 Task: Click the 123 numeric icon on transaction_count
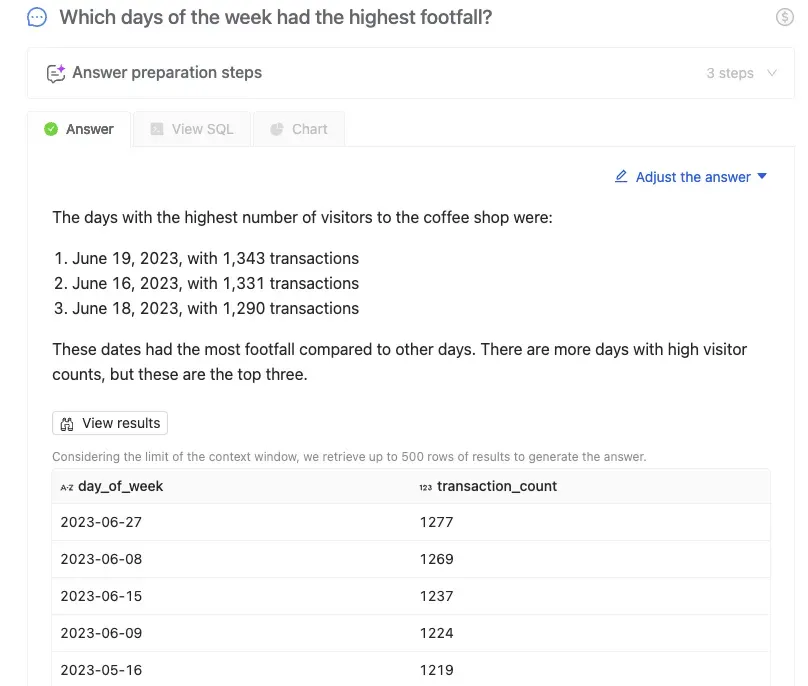pyautogui.click(x=426, y=487)
